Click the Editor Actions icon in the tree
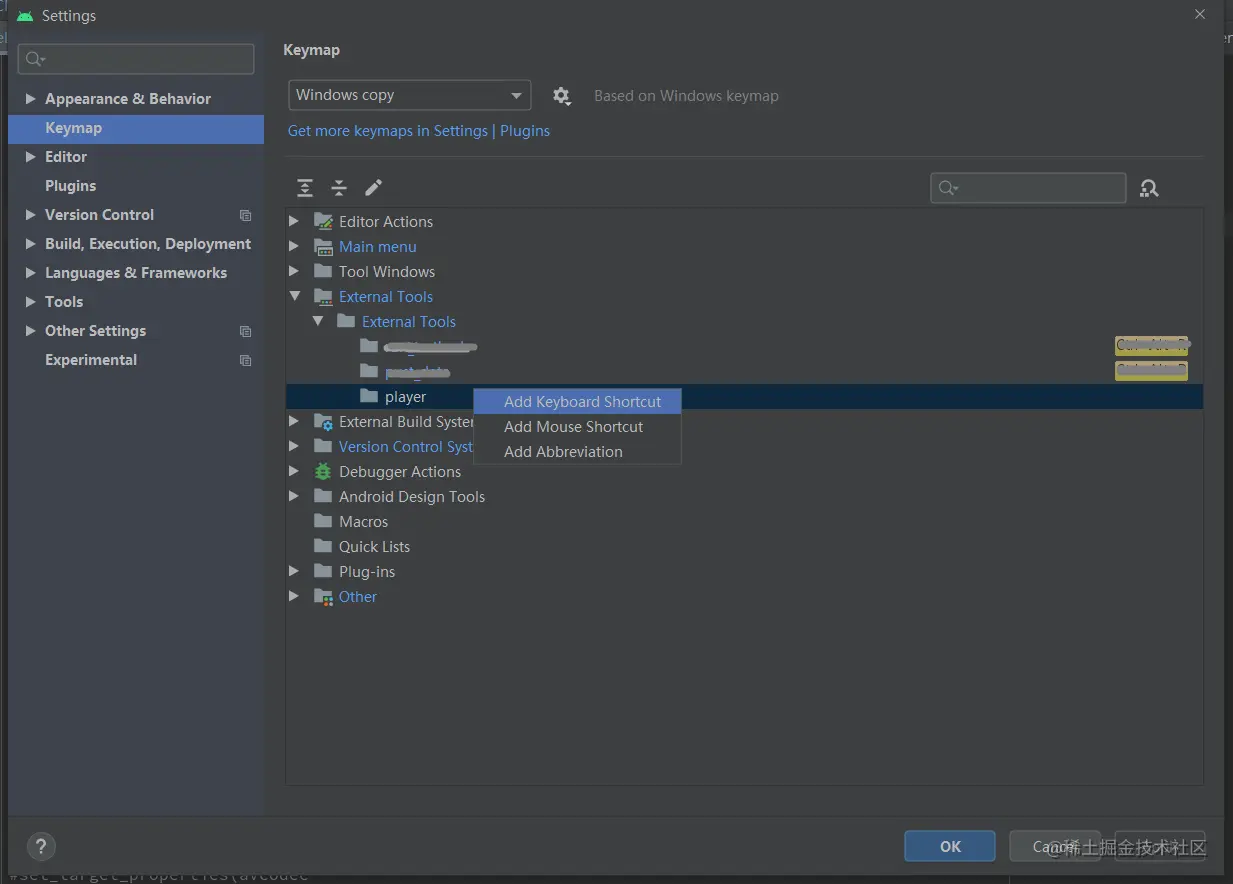This screenshot has width=1233, height=884. tap(322, 221)
